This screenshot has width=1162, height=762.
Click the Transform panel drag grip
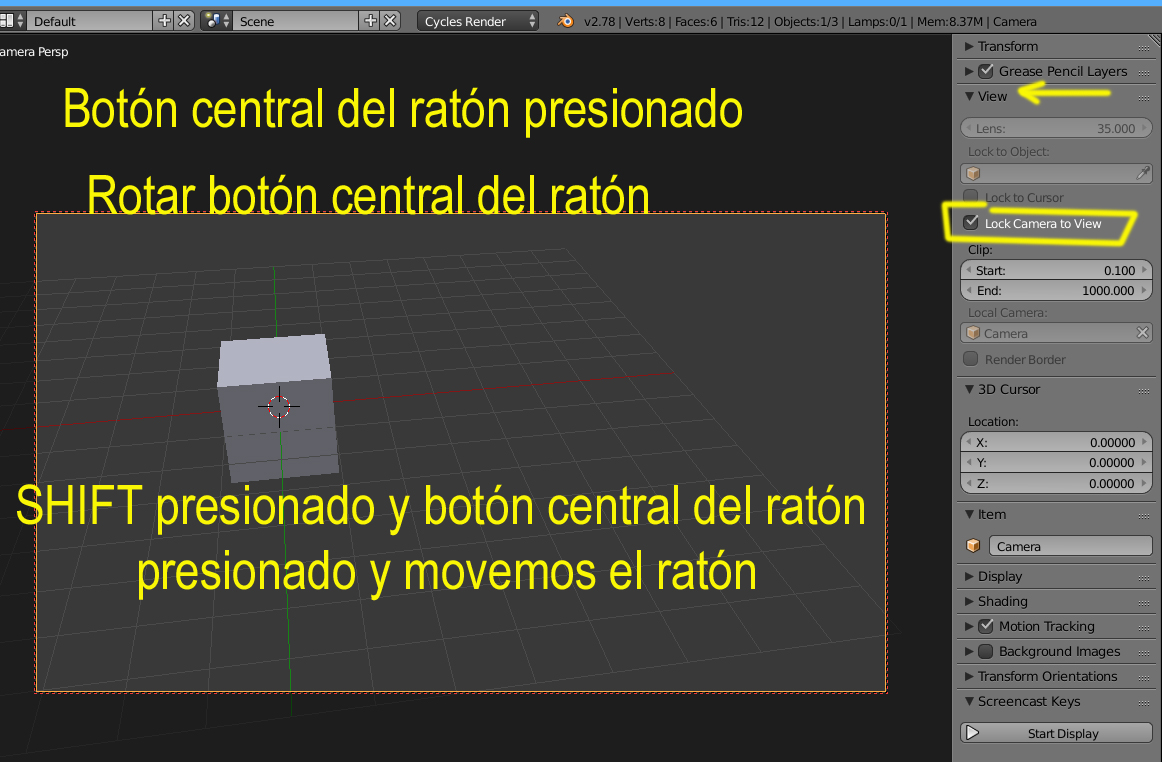(x=1144, y=47)
